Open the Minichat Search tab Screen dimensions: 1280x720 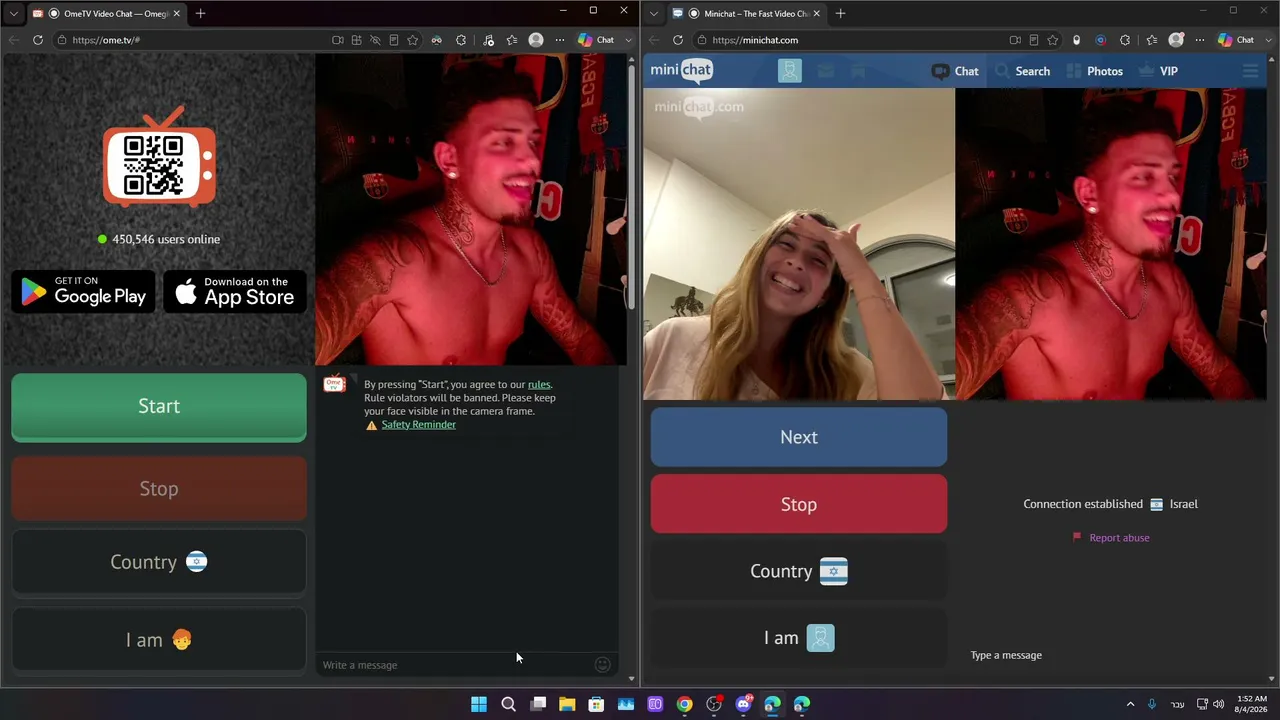coord(1023,71)
